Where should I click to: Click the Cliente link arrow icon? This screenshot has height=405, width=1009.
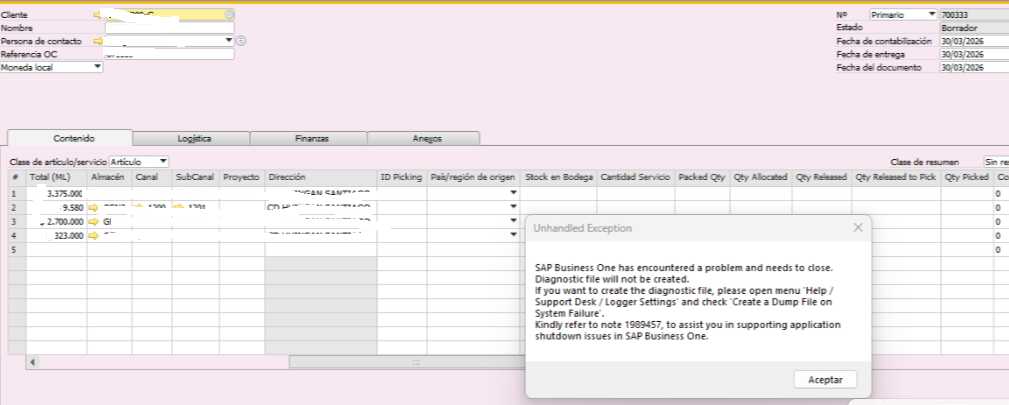tap(98, 15)
